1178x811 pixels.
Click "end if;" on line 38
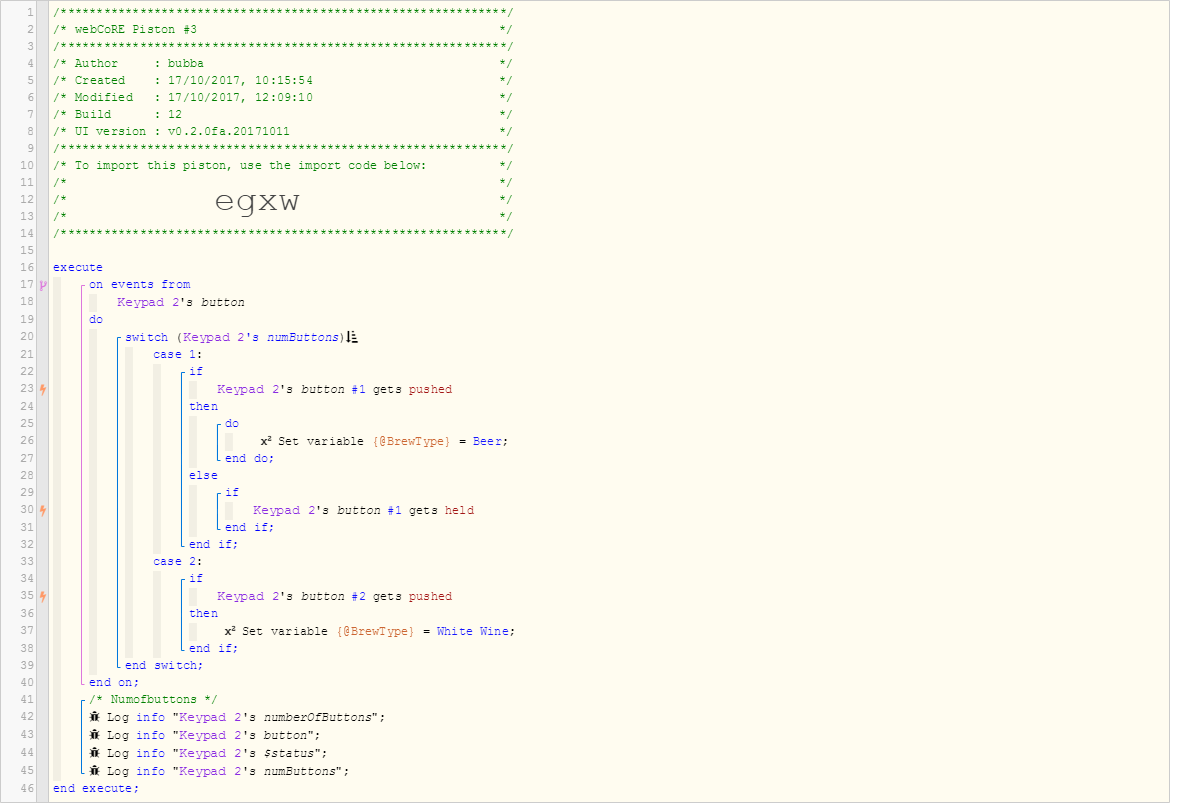point(213,649)
